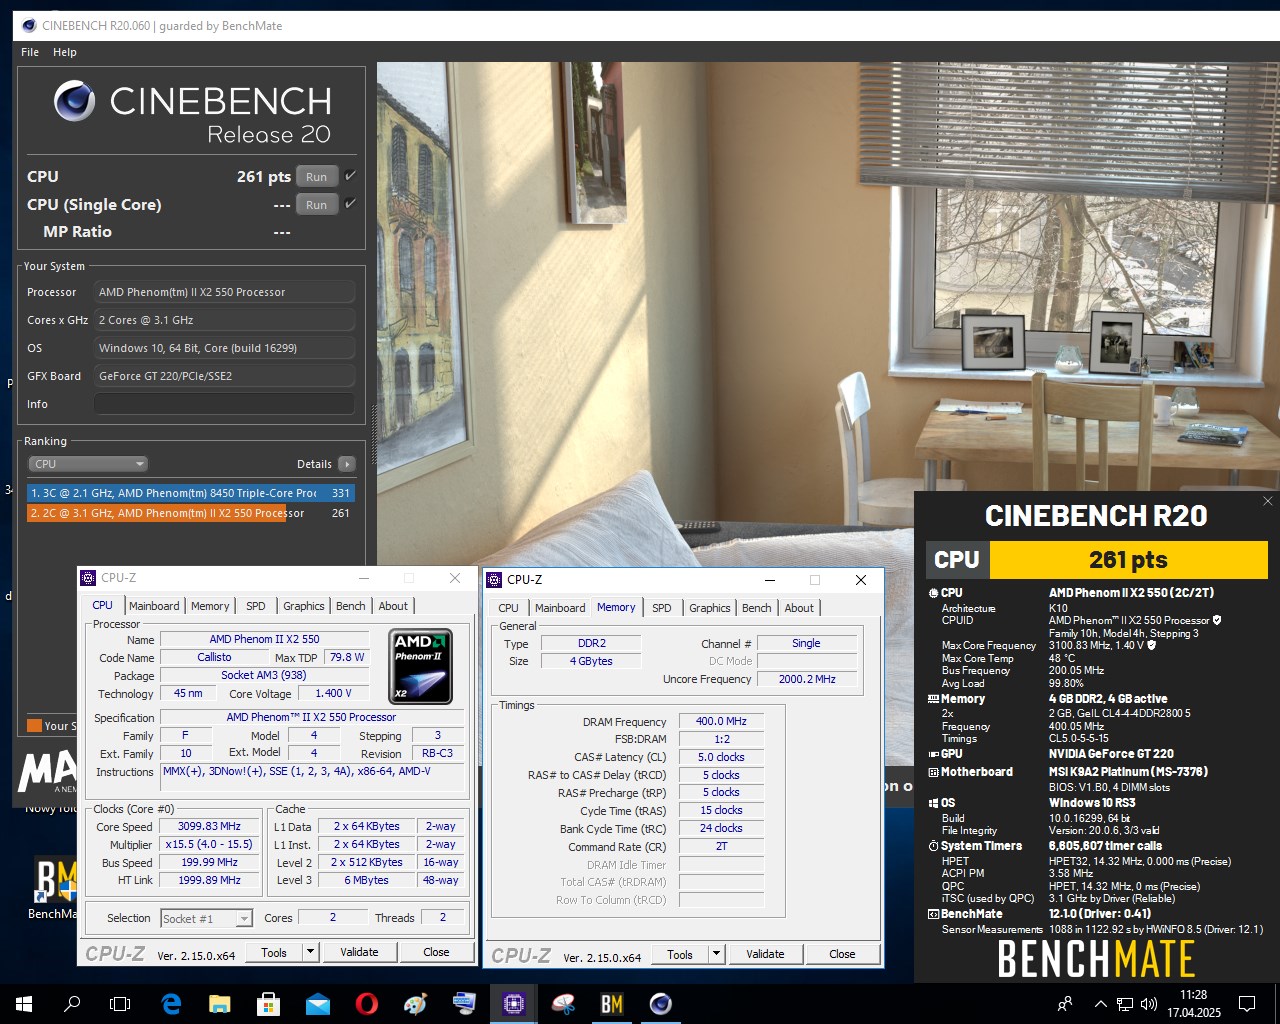Click the Cinebench logo sphere icon
The image size is (1280, 1024).
click(75, 101)
